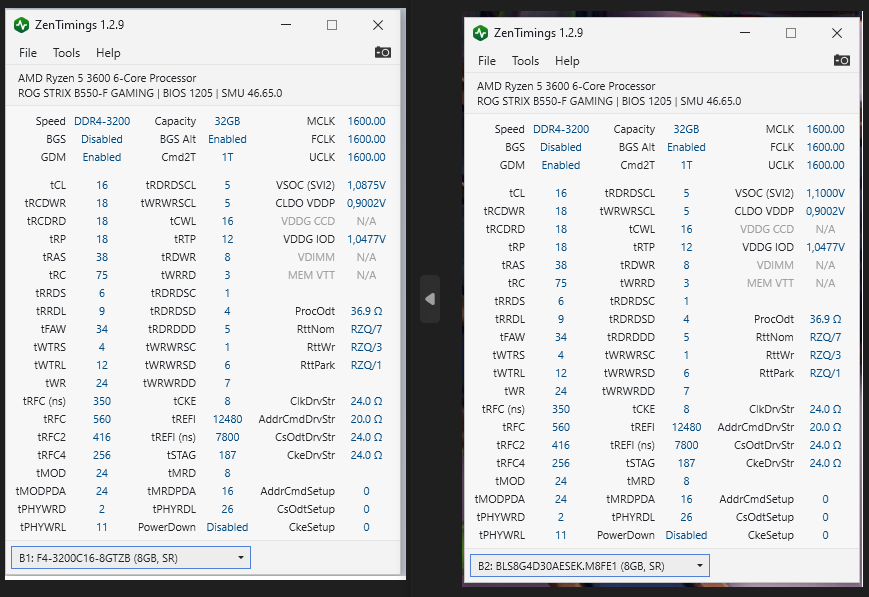Open File menu in left ZenTimings window

tap(28, 53)
